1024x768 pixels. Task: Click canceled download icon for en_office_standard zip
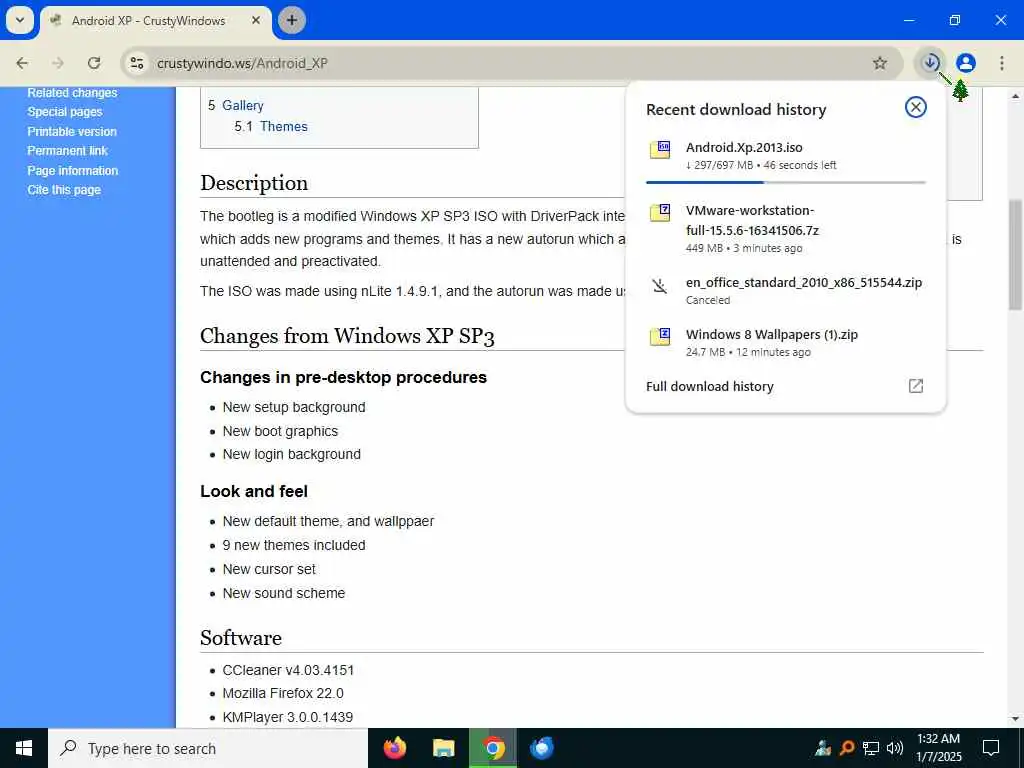click(660, 286)
